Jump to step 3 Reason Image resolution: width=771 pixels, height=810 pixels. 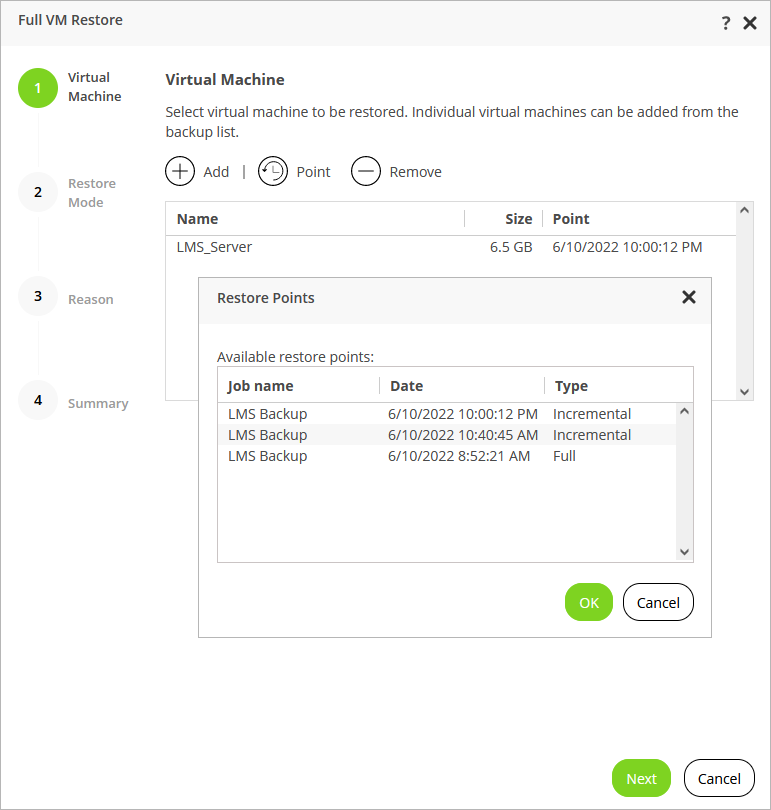click(38, 296)
